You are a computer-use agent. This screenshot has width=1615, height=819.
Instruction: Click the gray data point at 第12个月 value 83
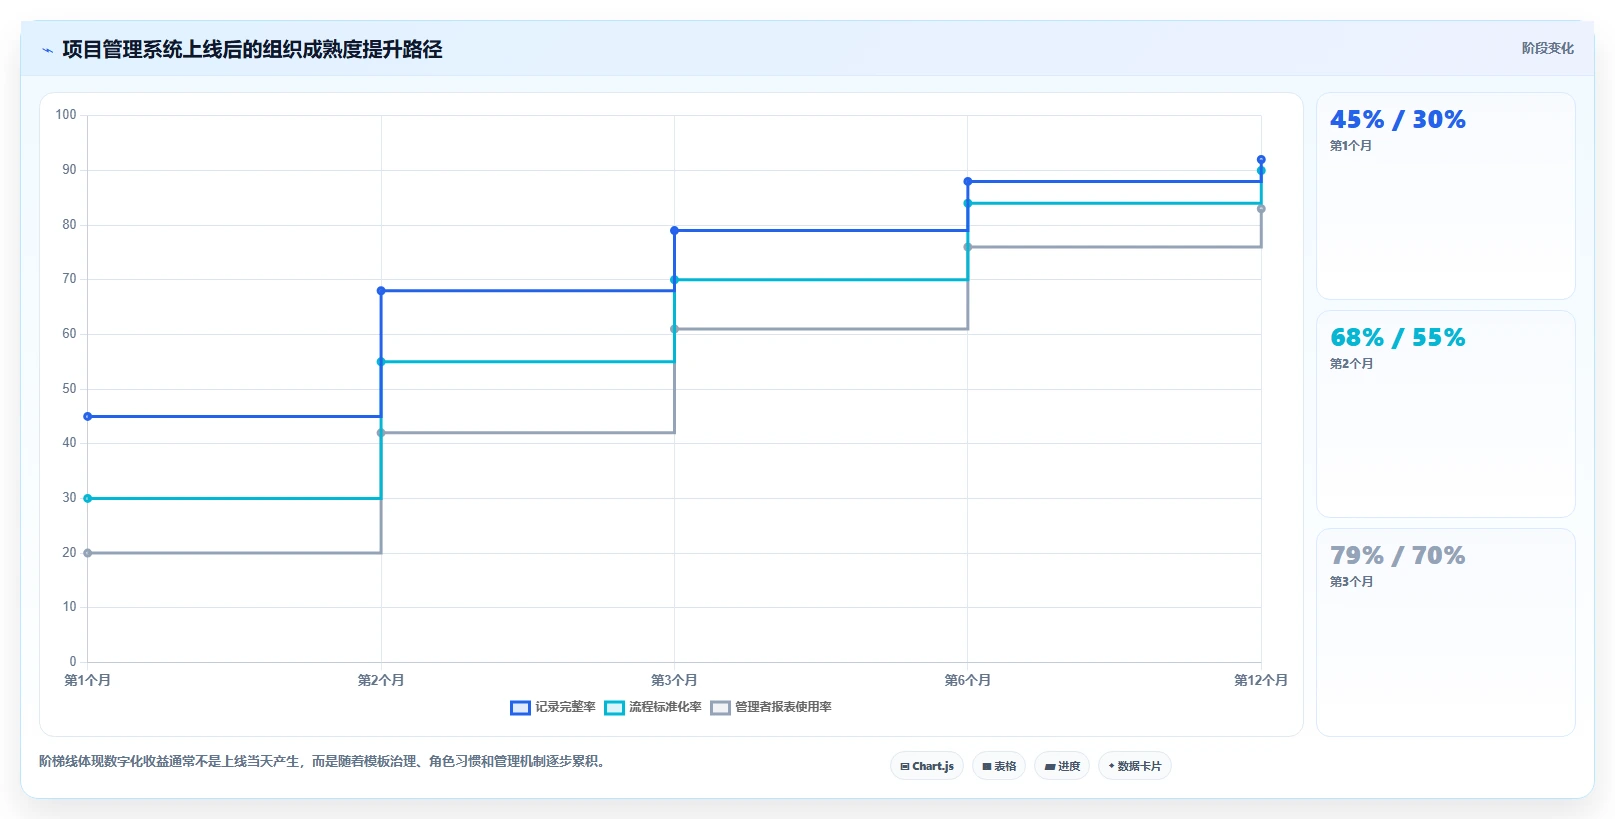pyautogui.click(x=1261, y=209)
